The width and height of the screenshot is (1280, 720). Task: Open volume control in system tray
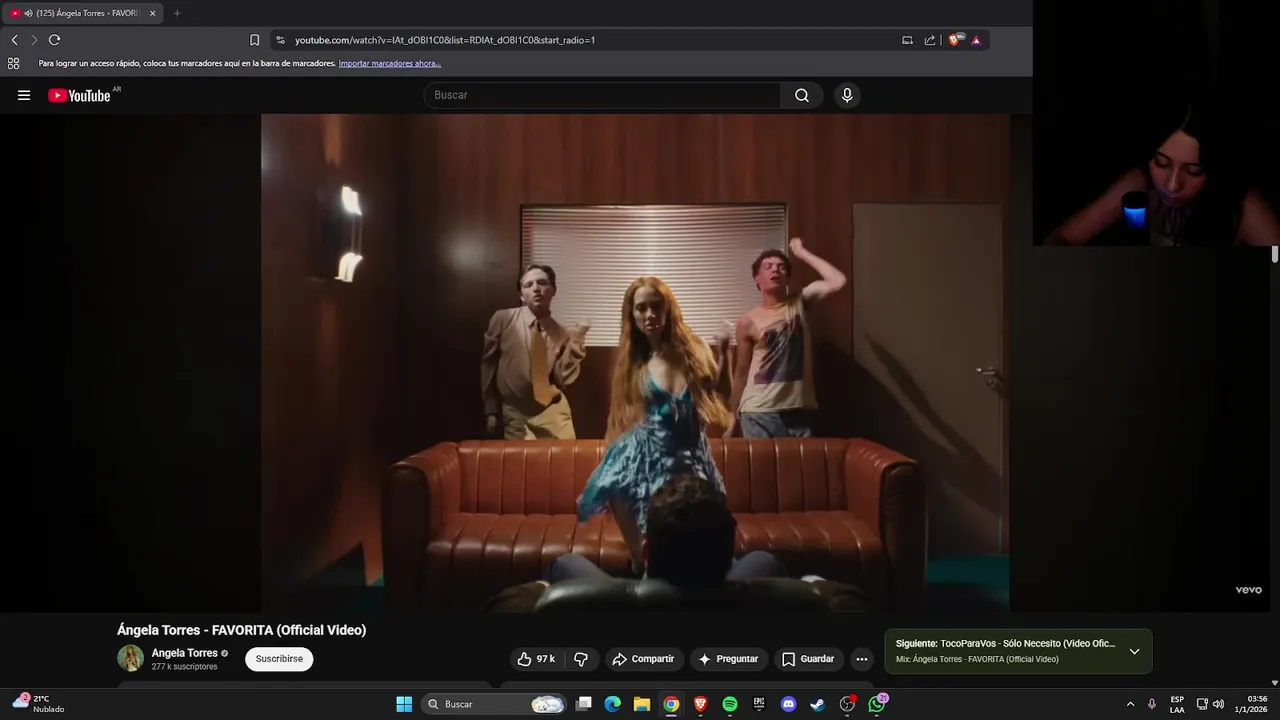[x=1218, y=704]
